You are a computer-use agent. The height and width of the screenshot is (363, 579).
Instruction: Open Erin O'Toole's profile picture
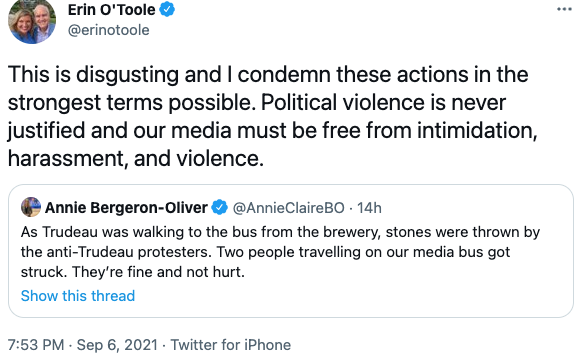[32, 21]
